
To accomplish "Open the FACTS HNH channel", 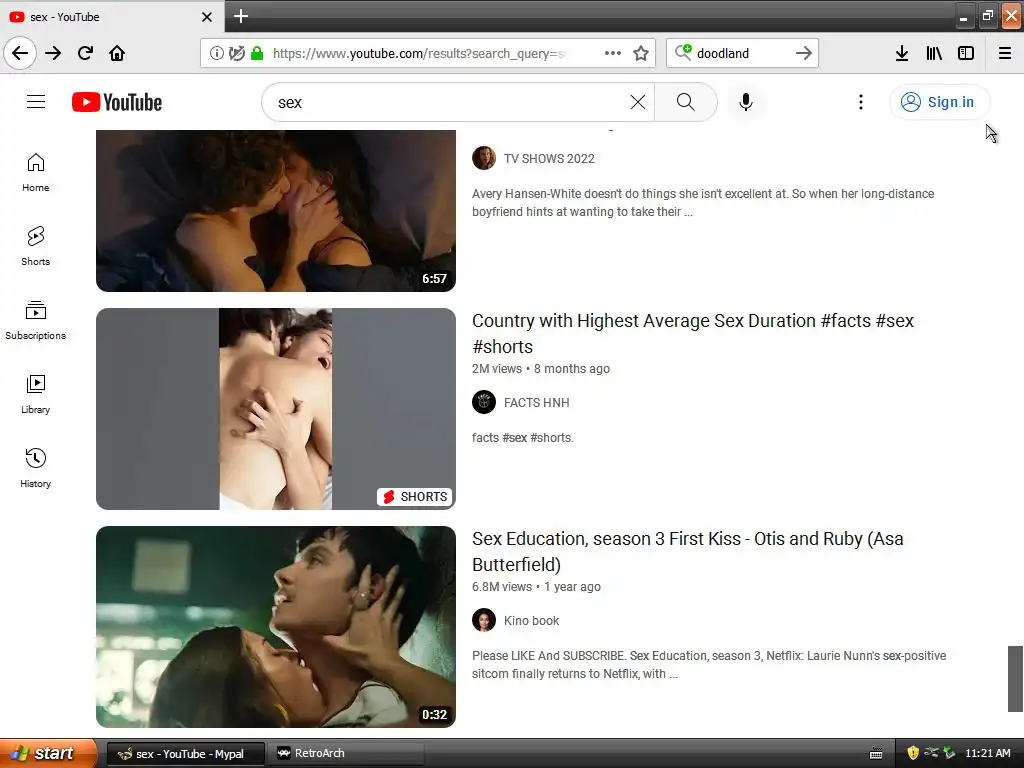I will [x=536, y=403].
